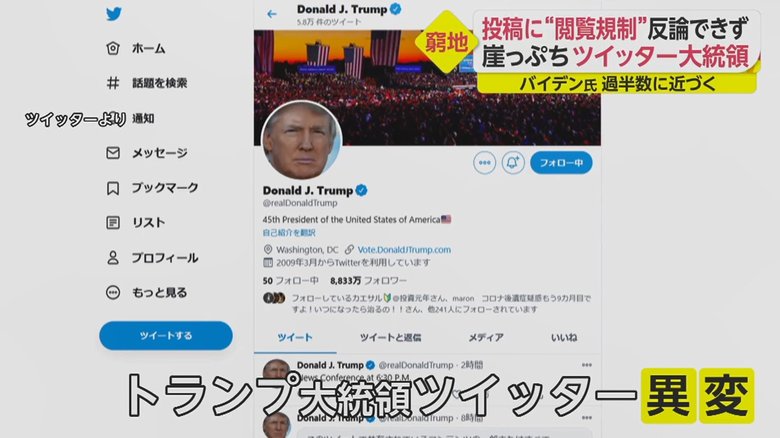Click the Twitter bird logo

coord(113,14)
